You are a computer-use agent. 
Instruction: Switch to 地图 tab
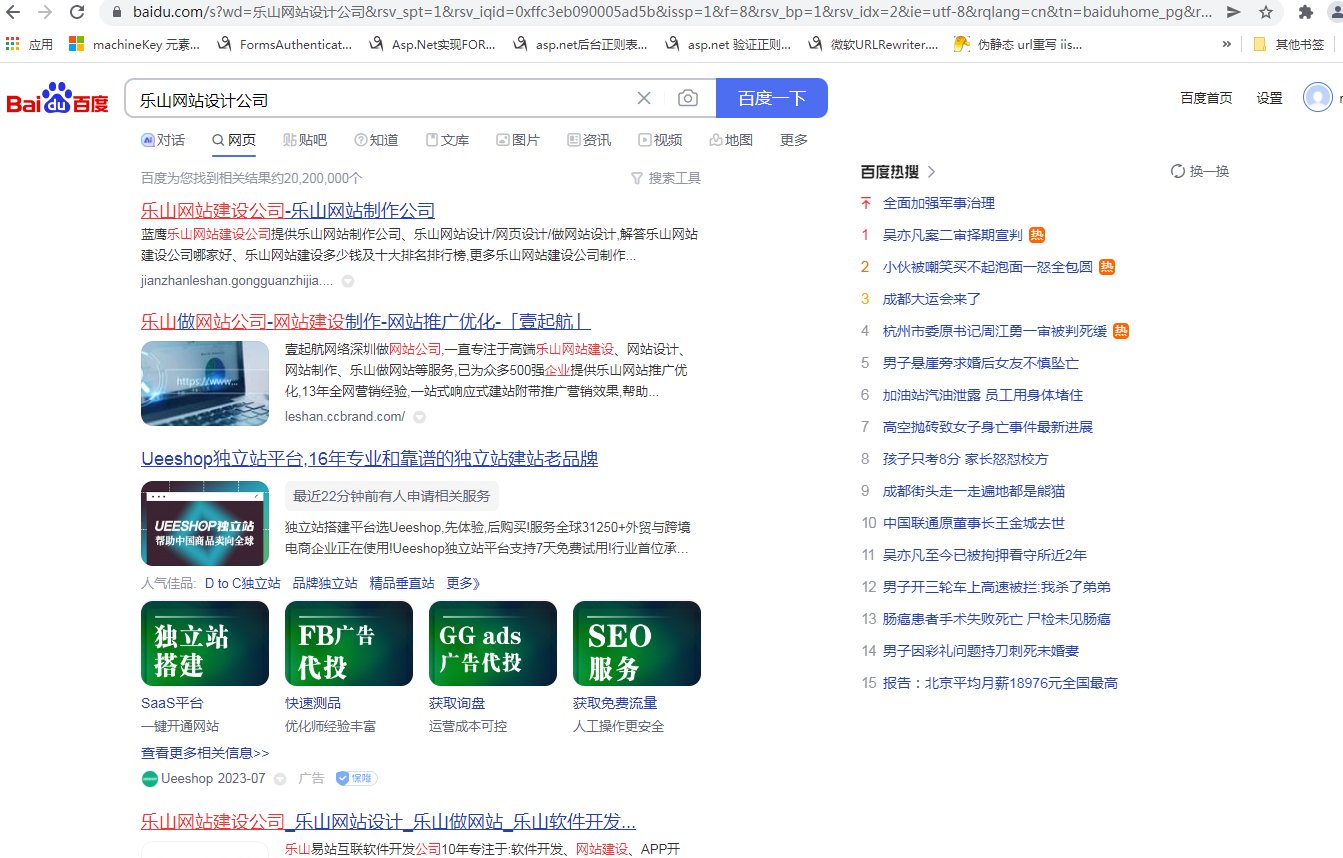click(731, 140)
